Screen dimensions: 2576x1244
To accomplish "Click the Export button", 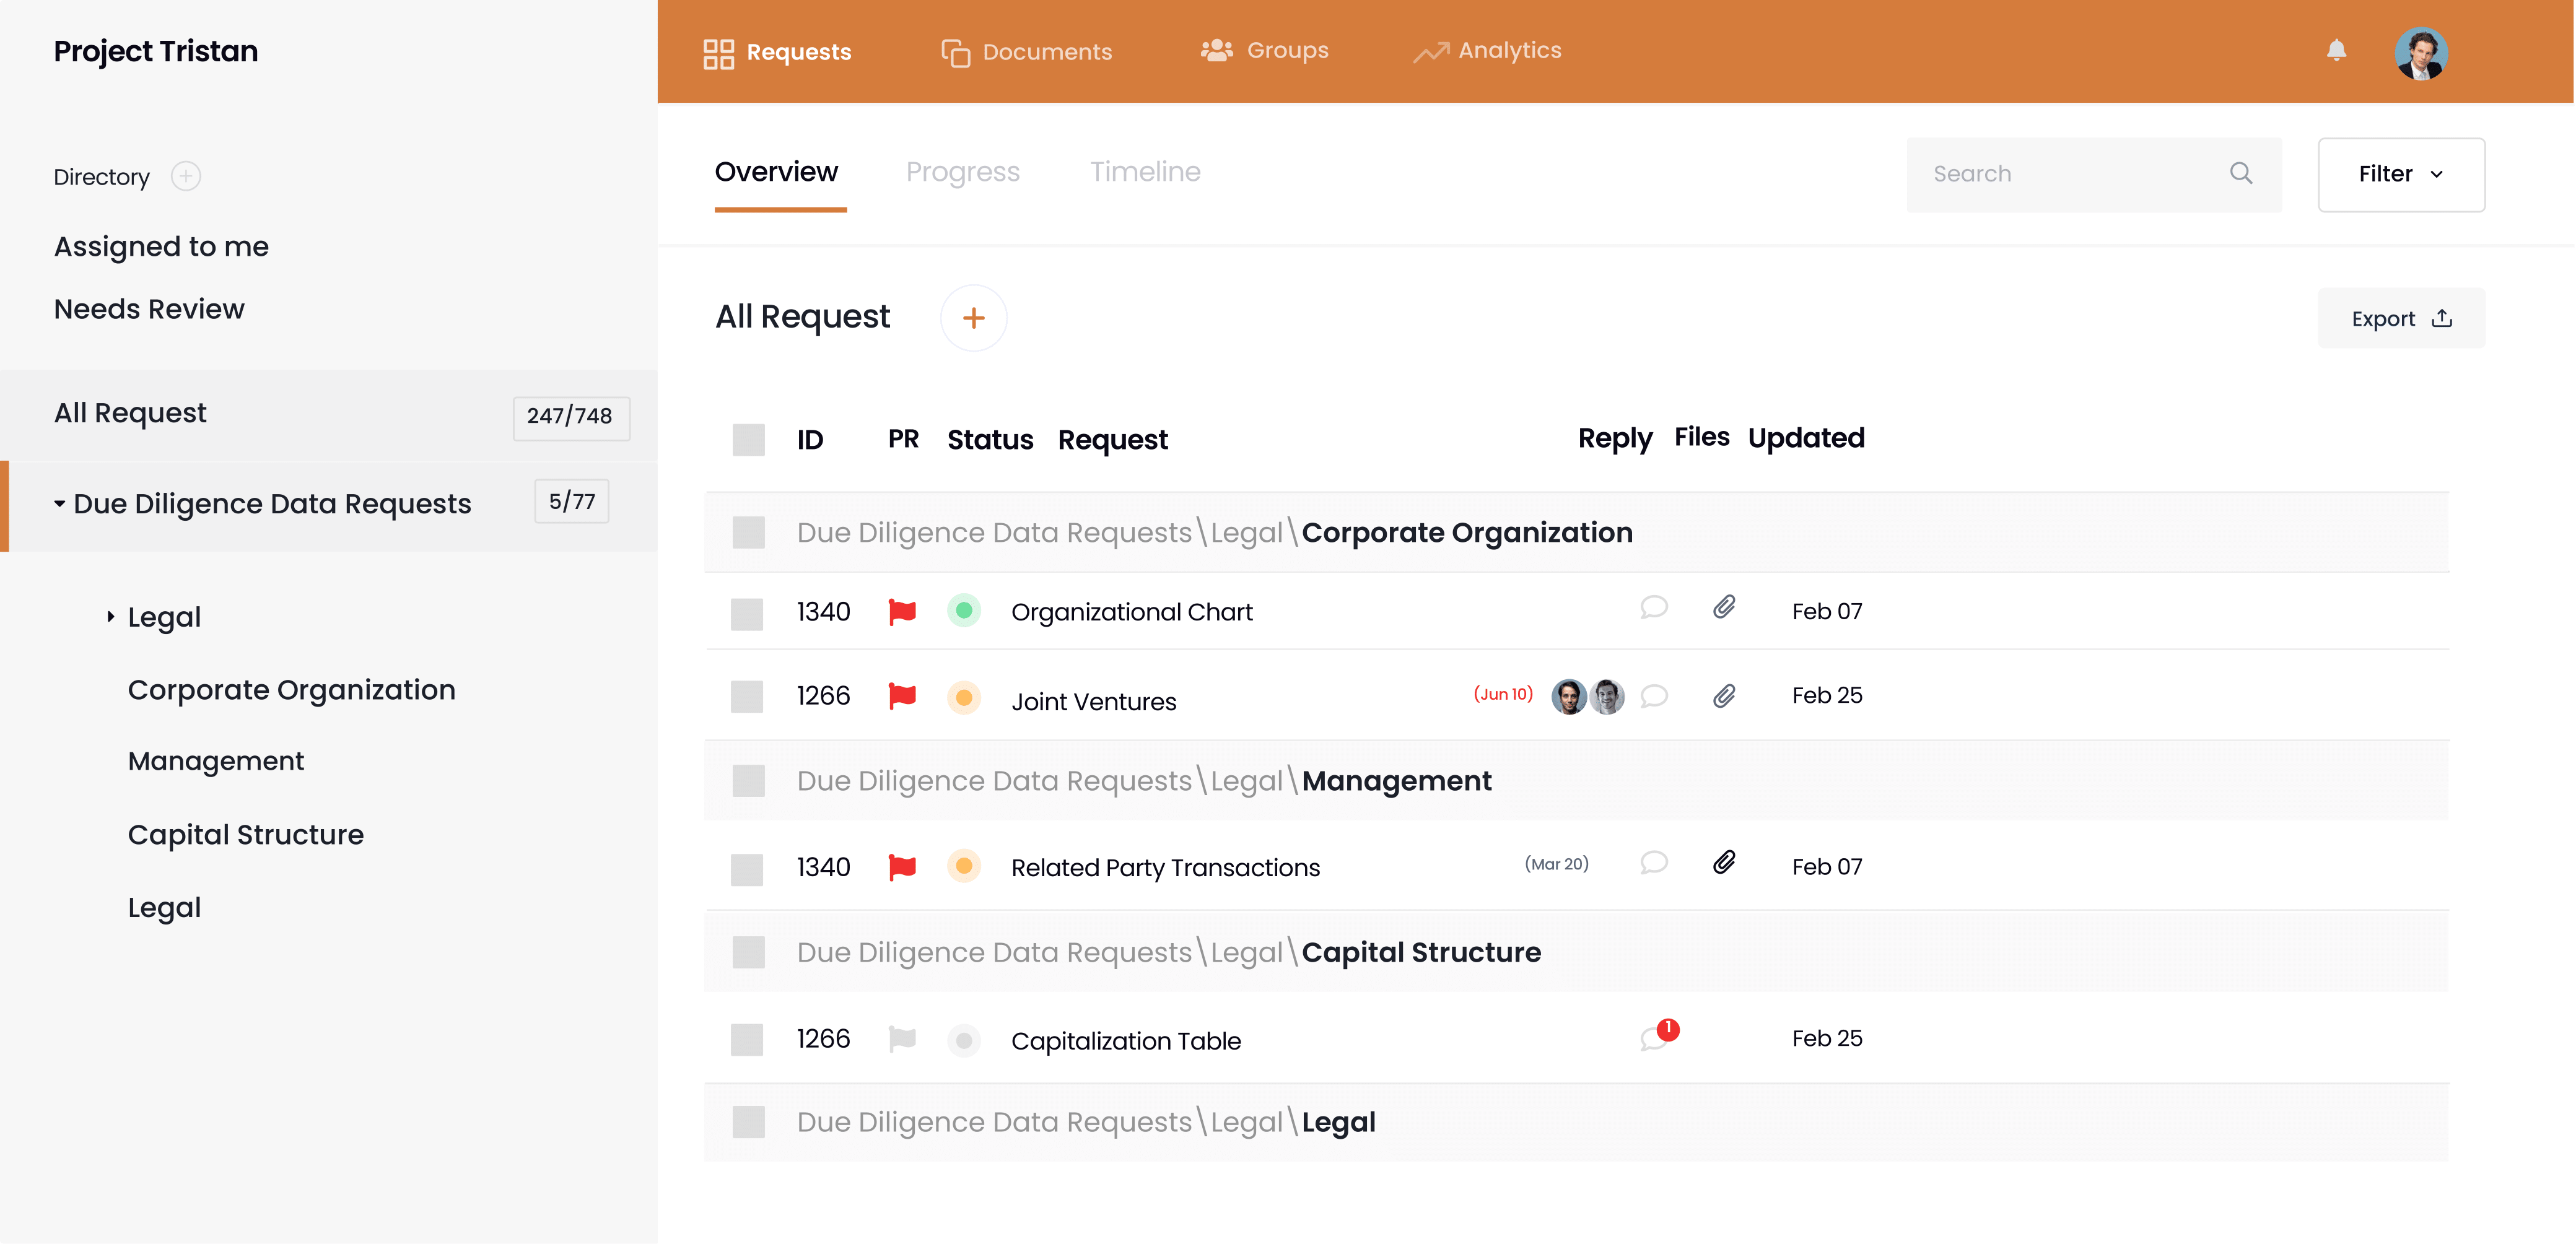I will (2400, 318).
